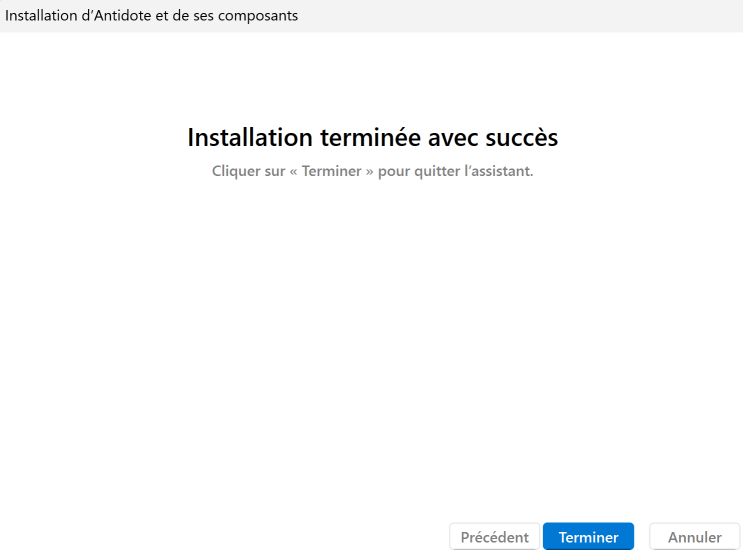Finish the installation wizard with Terminer
This screenshot has width=743, height=553.
(x=588, y=537)
